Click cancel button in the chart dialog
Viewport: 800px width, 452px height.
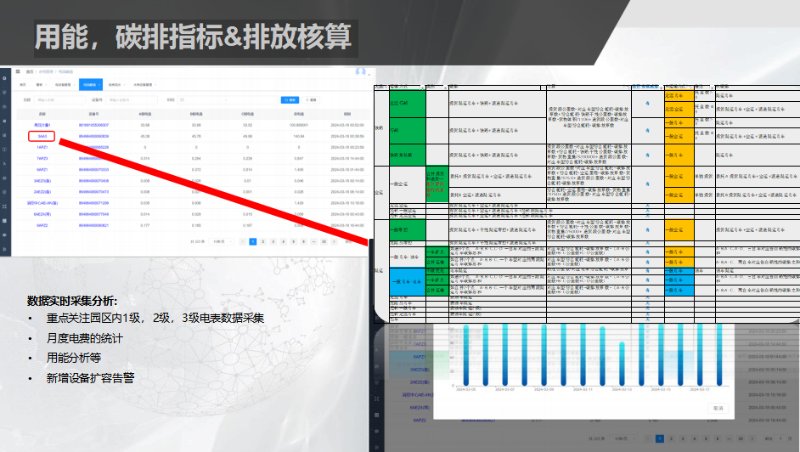point(718,408)
